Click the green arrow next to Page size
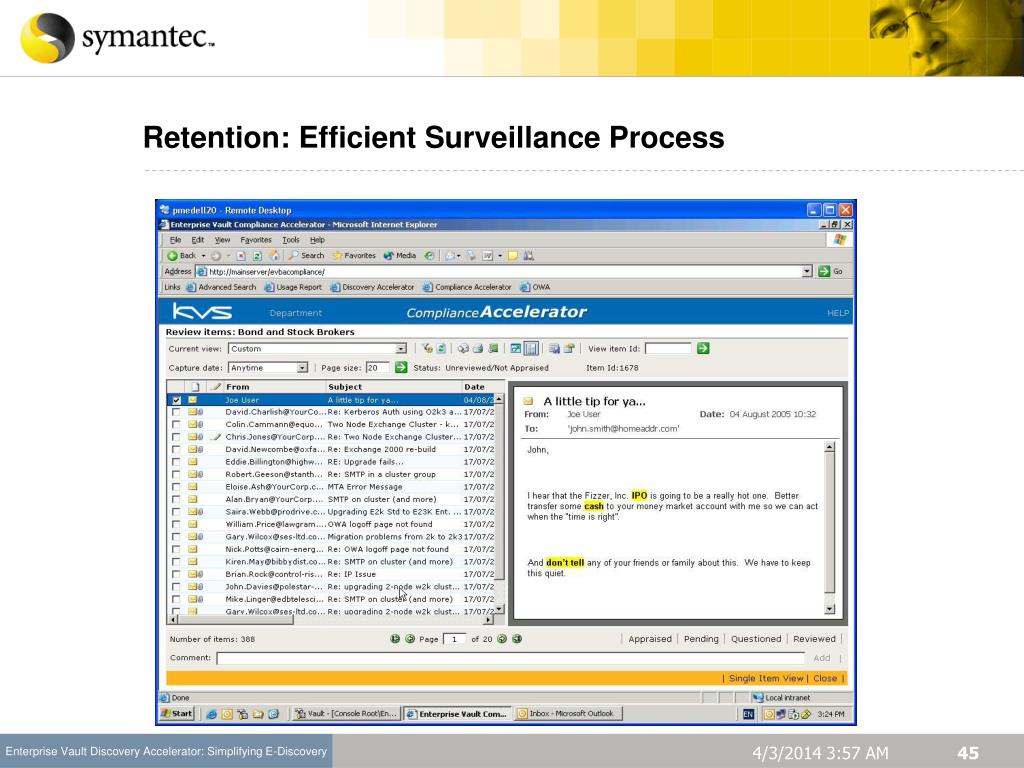The image size is (1024, 768). (401, 368)
